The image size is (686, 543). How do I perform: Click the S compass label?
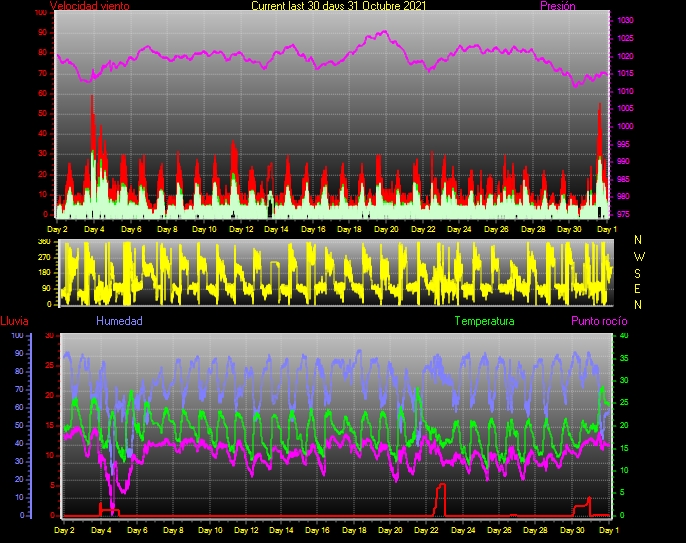point(637,273)
